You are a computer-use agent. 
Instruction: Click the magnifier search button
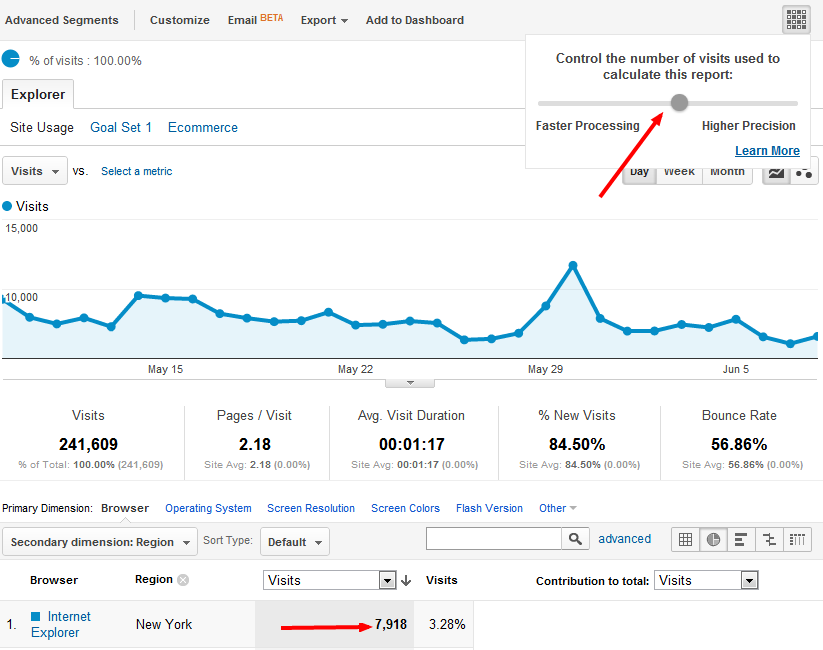coord(575,539)
